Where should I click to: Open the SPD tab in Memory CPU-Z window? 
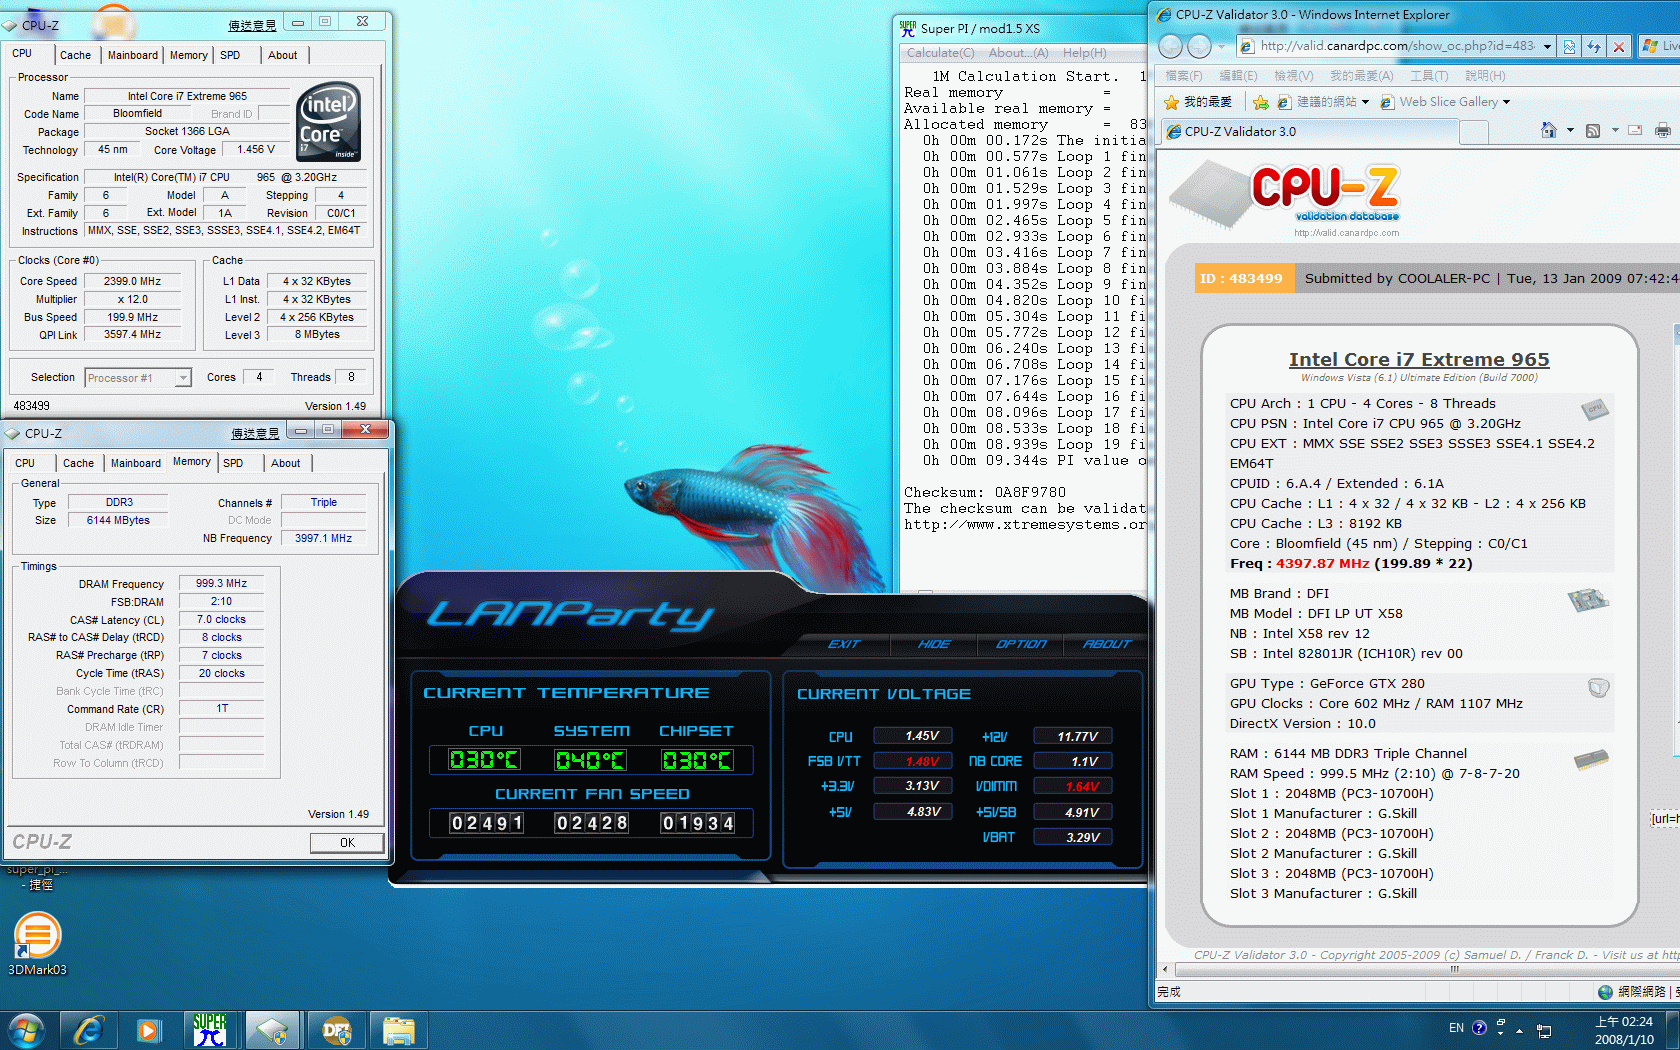[233, 463]
